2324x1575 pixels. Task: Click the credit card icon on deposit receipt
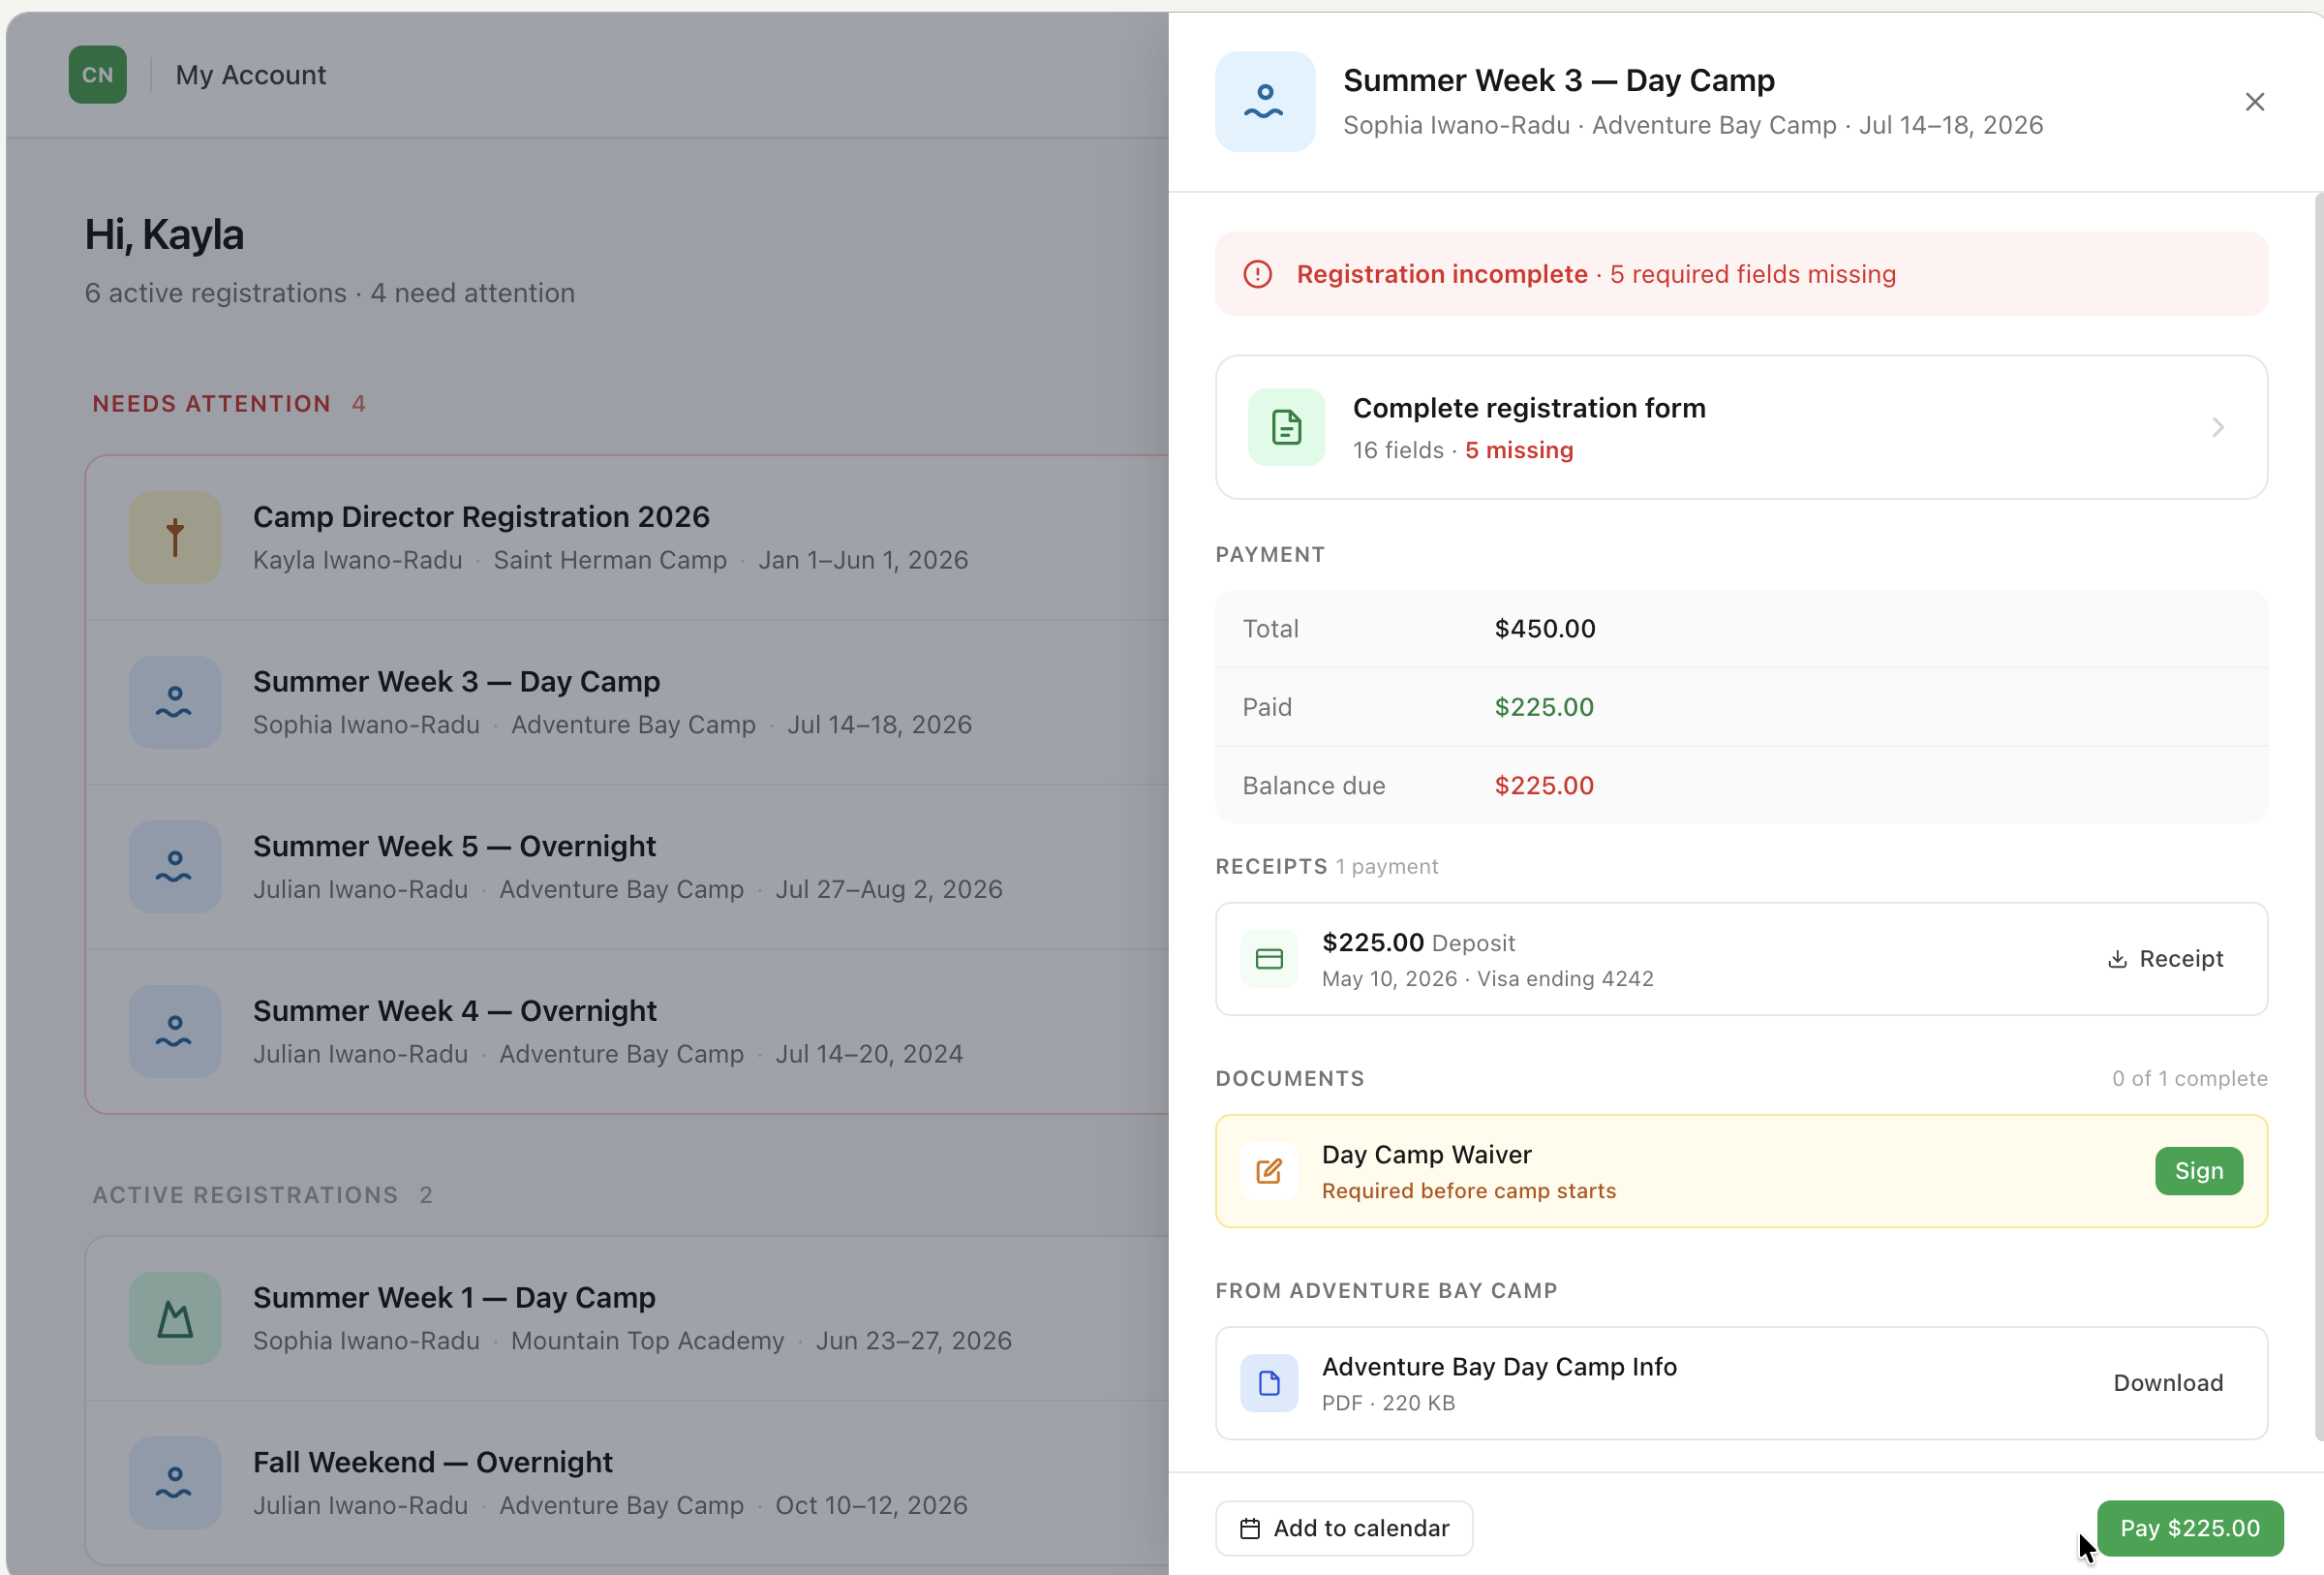tap(1269, 959)
